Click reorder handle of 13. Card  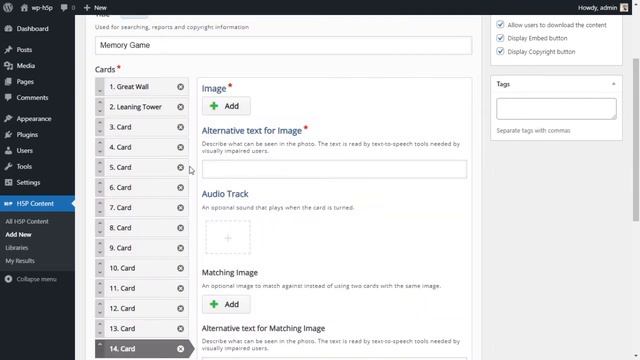point(100,329)
